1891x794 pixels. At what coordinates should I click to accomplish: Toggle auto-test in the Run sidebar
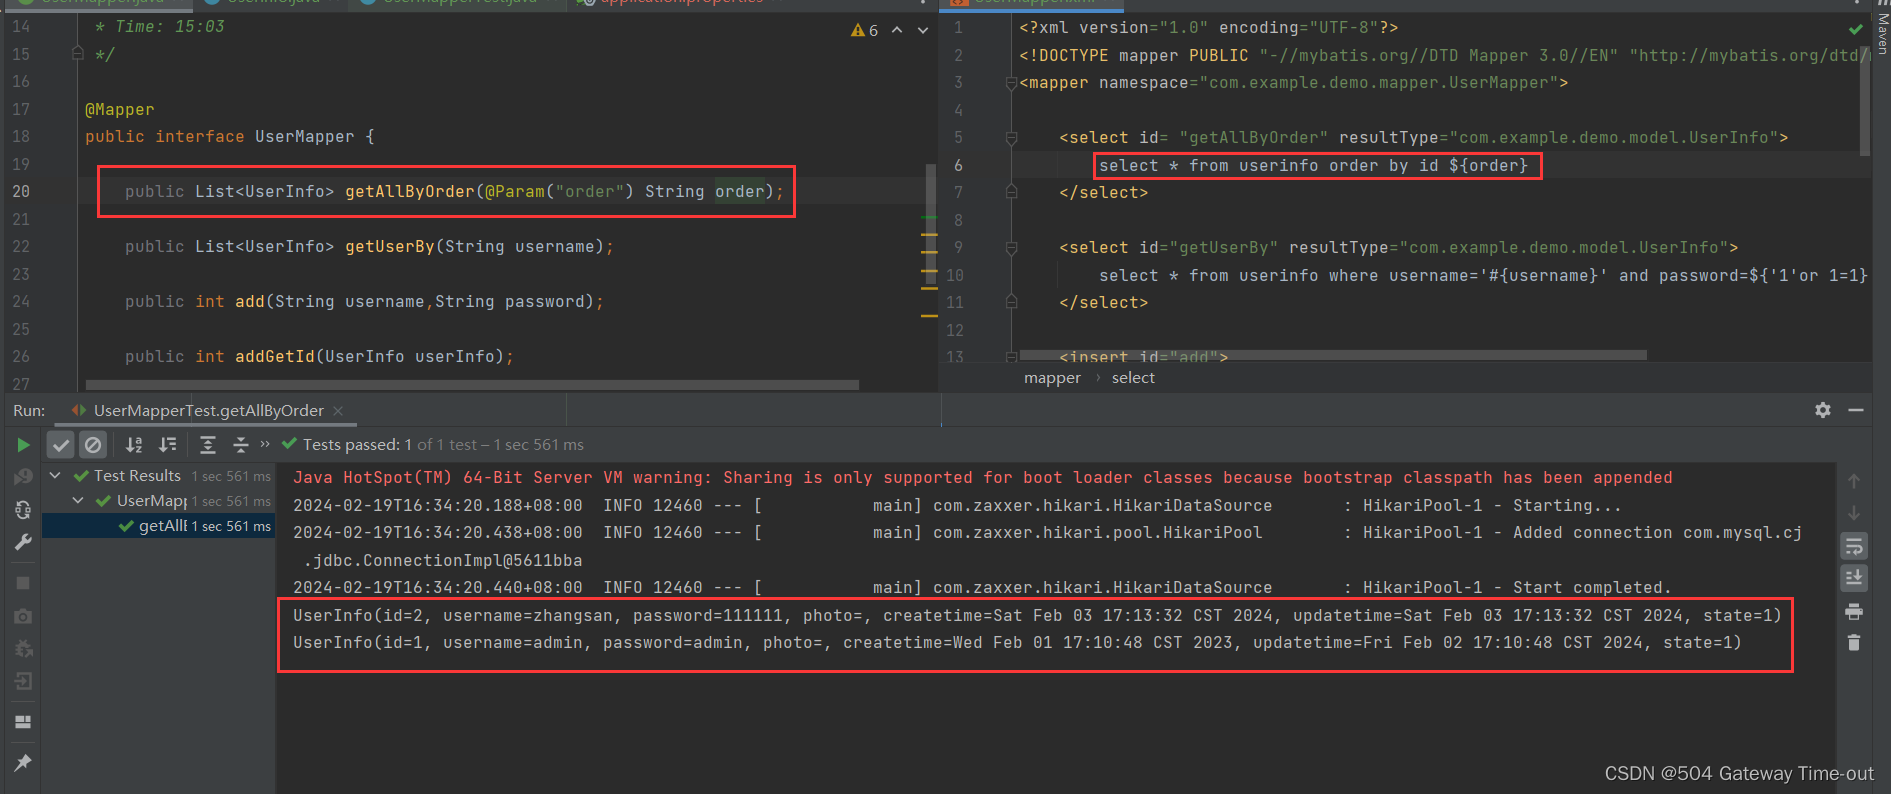click(23, 510)
